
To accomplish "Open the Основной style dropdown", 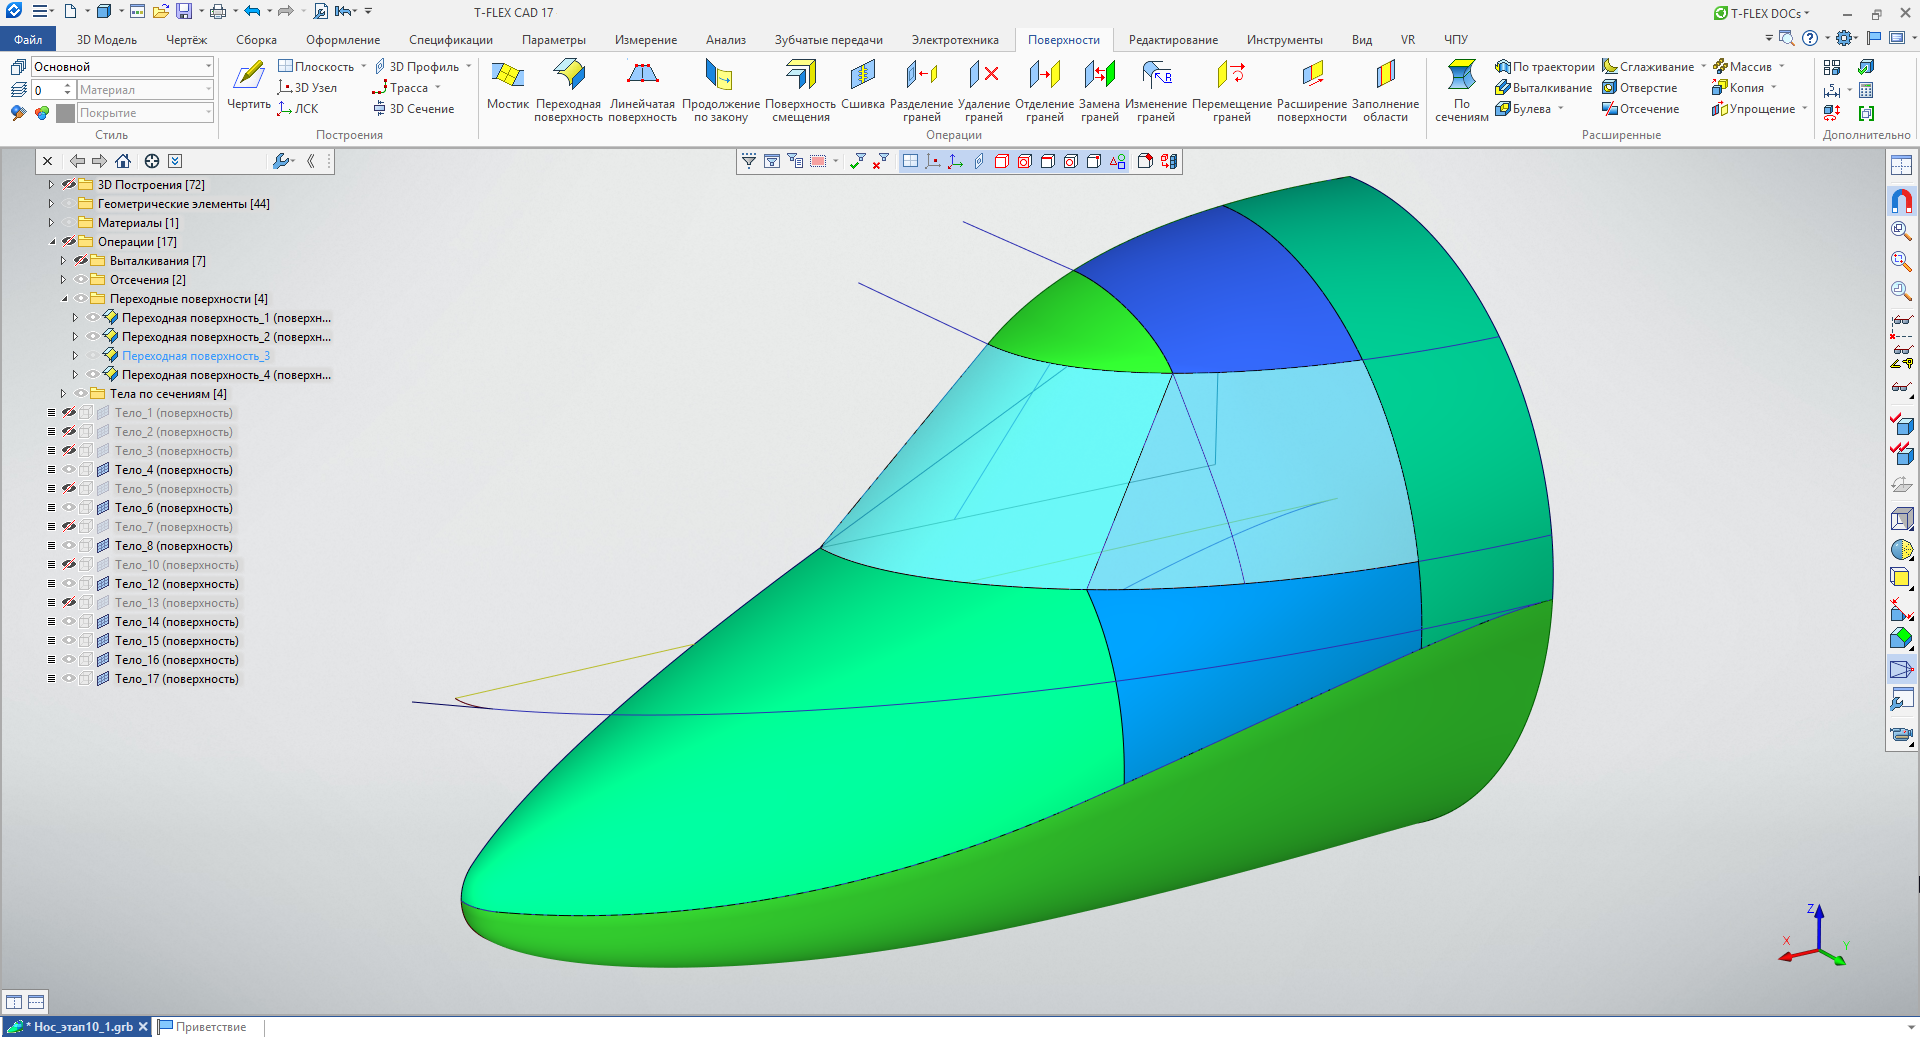I will [208, 66].
